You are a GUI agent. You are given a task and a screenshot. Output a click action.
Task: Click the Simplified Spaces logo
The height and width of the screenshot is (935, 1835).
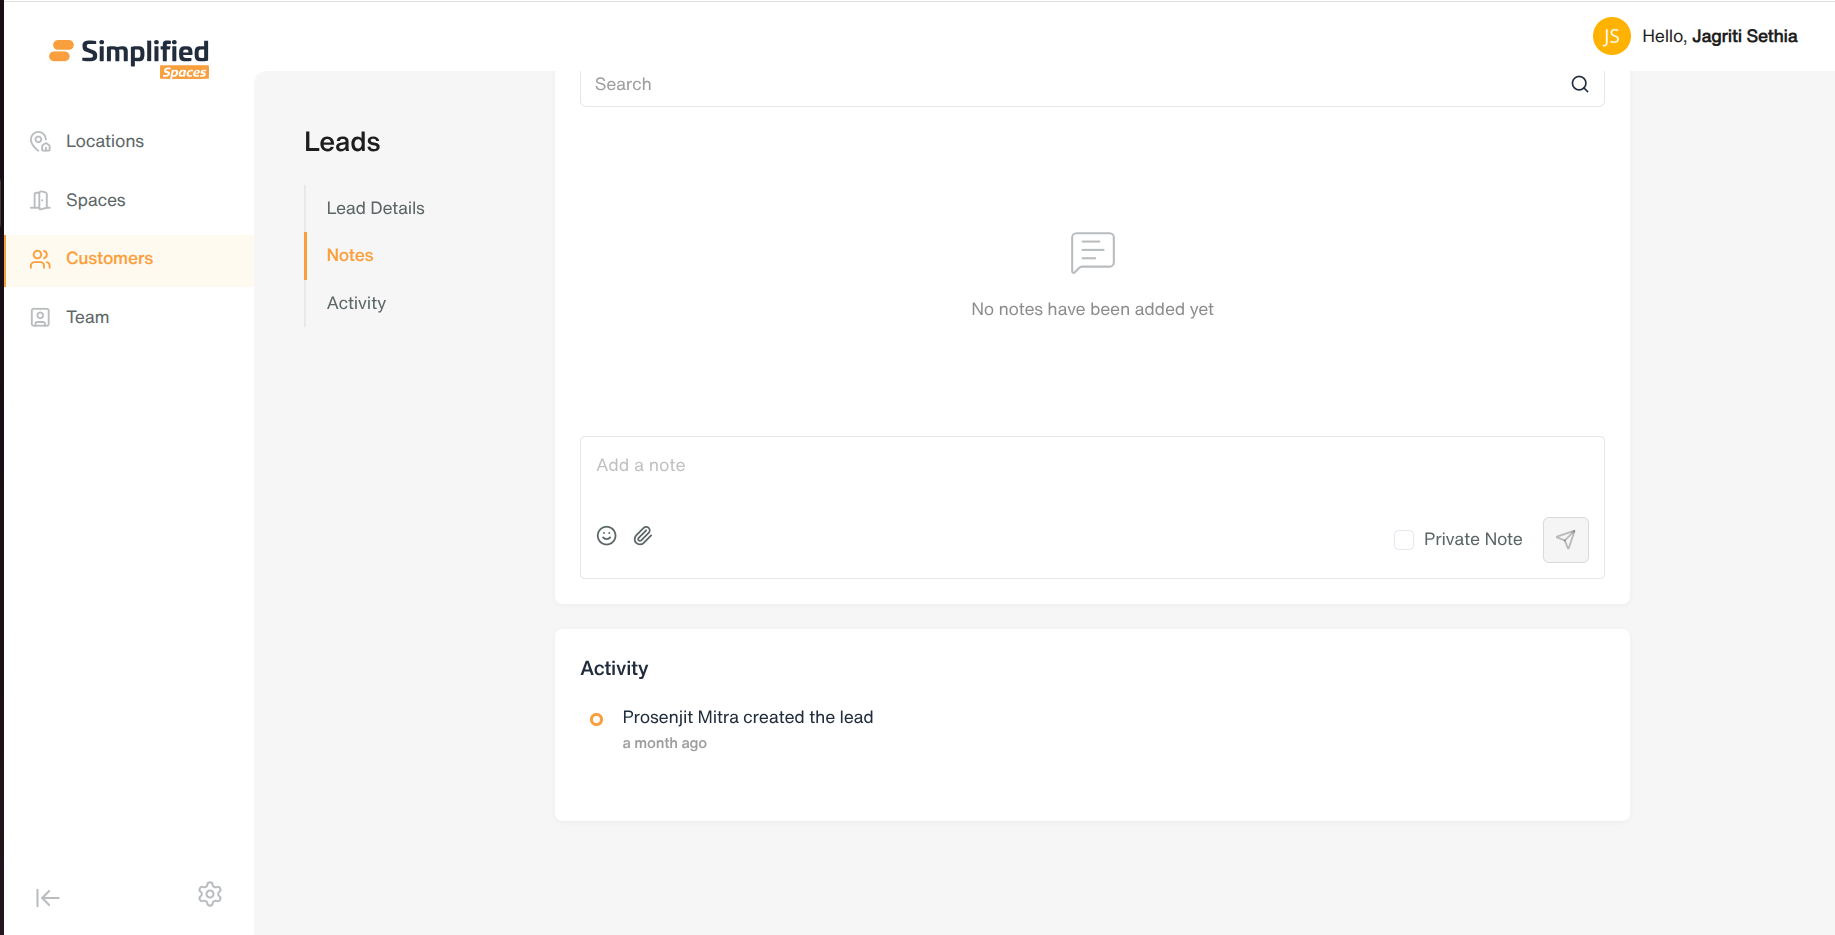point(129,57)
